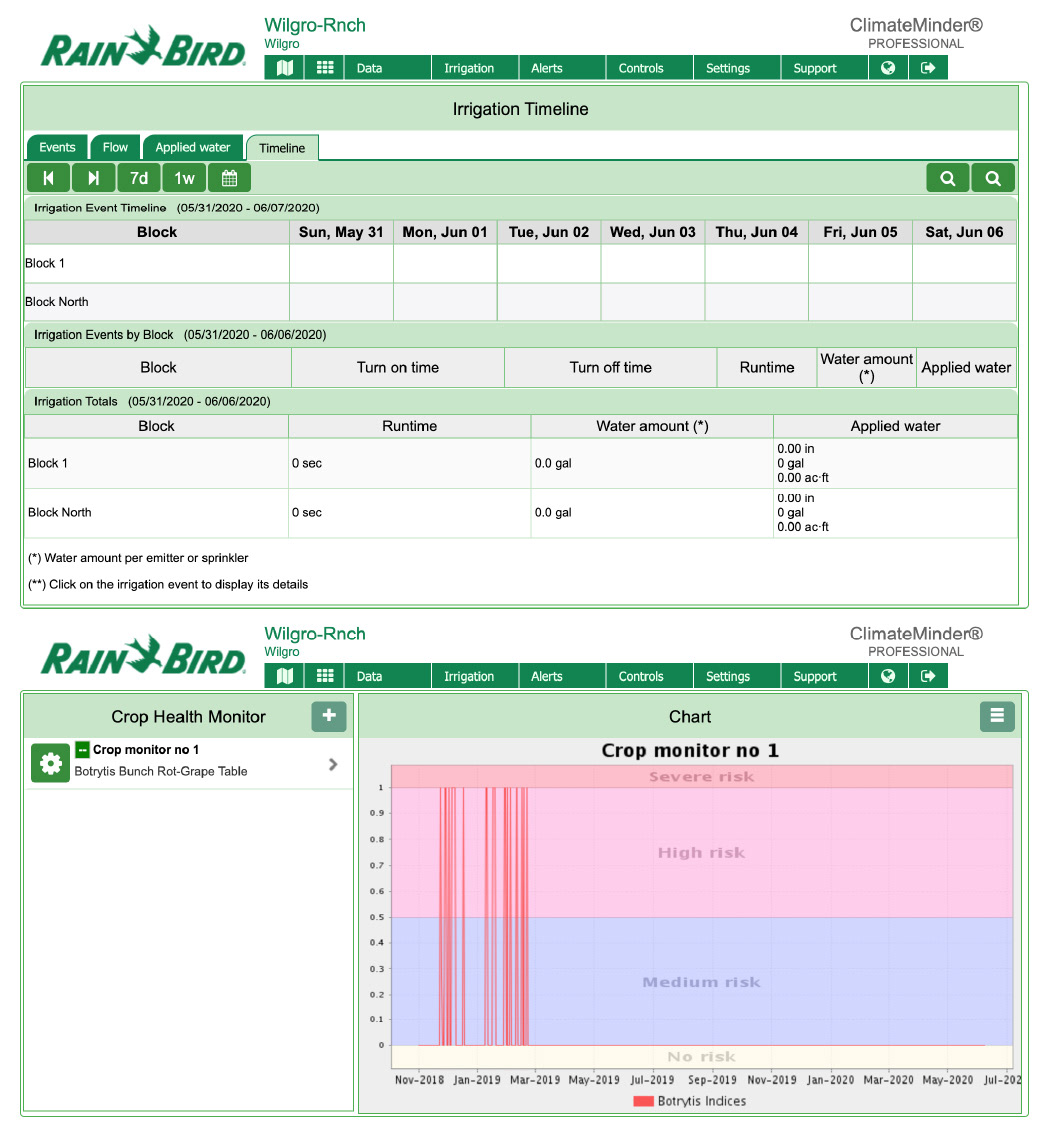This screenshot has height=1141, width=1051.
Task: Open Settings menu in lower navigation bar
Action: 737,676
